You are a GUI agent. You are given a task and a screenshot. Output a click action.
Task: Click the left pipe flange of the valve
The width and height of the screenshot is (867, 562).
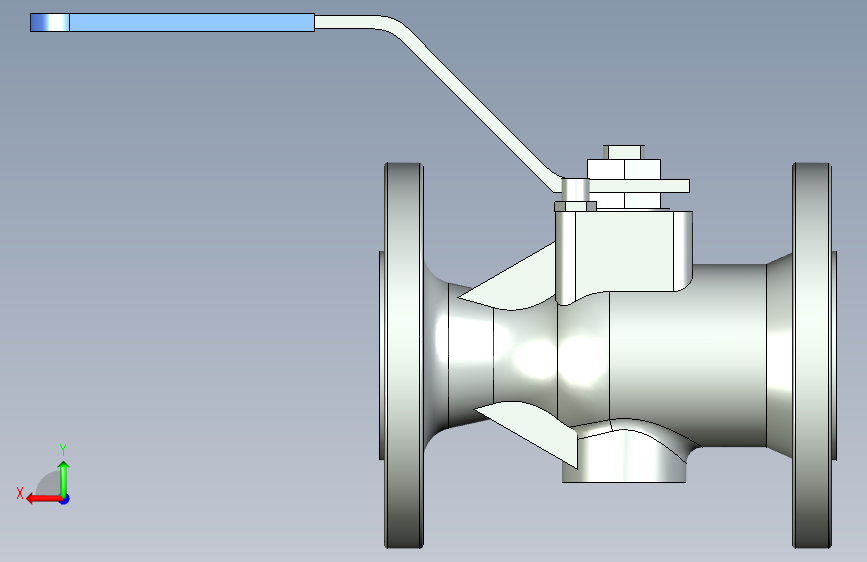pyautogui.click(x=404, y=355)
